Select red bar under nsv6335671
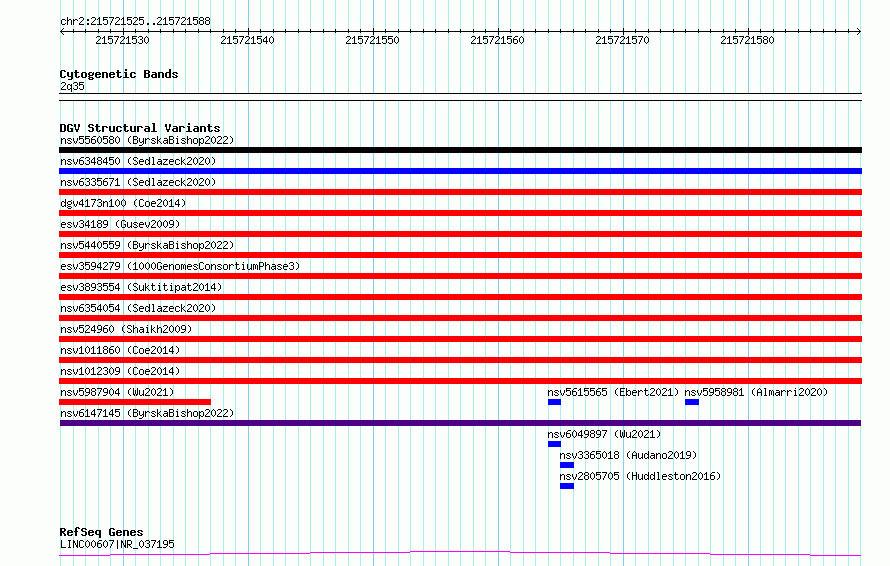The width and height of the screenshot is (890, 566). (x=460, y=192)
